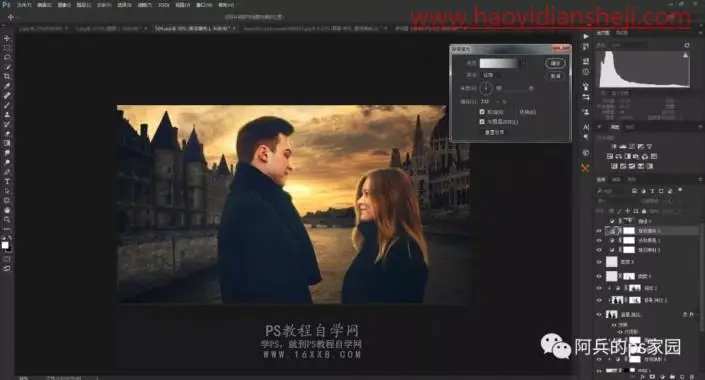The height and width of the screenshot is (380, 705).
Task: Select the Hand tool
Action: coord(7,210)
